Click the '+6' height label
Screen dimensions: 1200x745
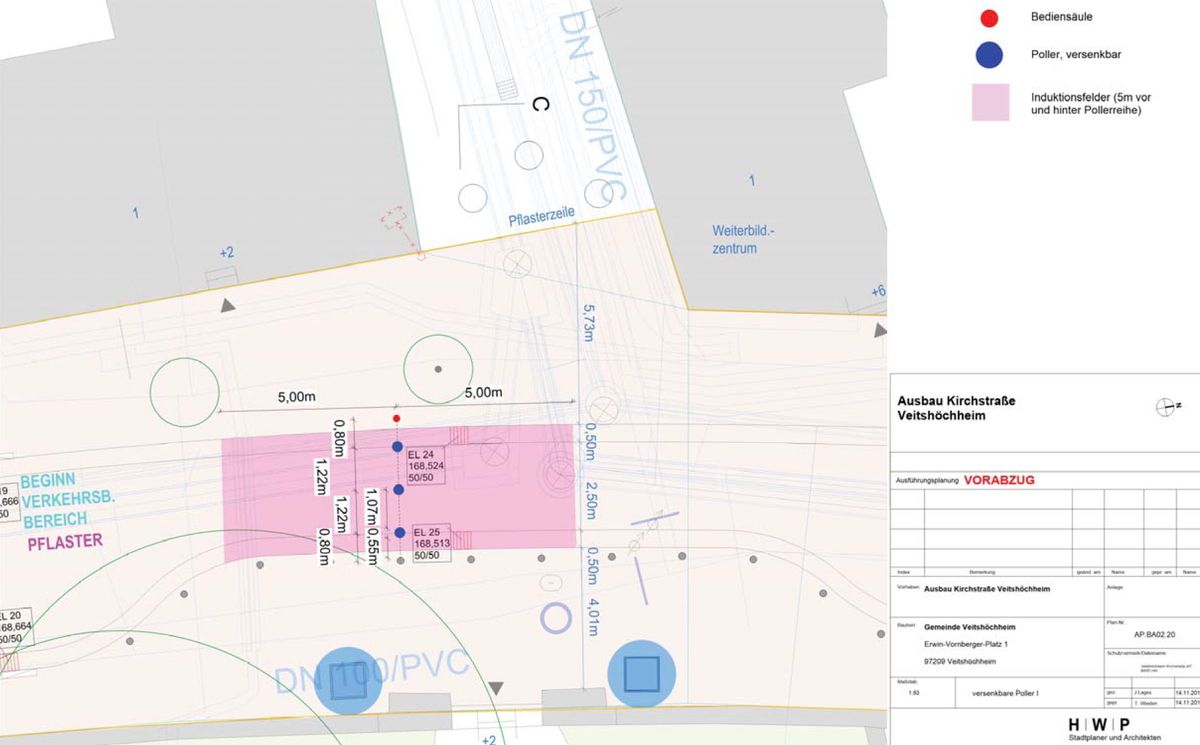(x=878, y=292)
